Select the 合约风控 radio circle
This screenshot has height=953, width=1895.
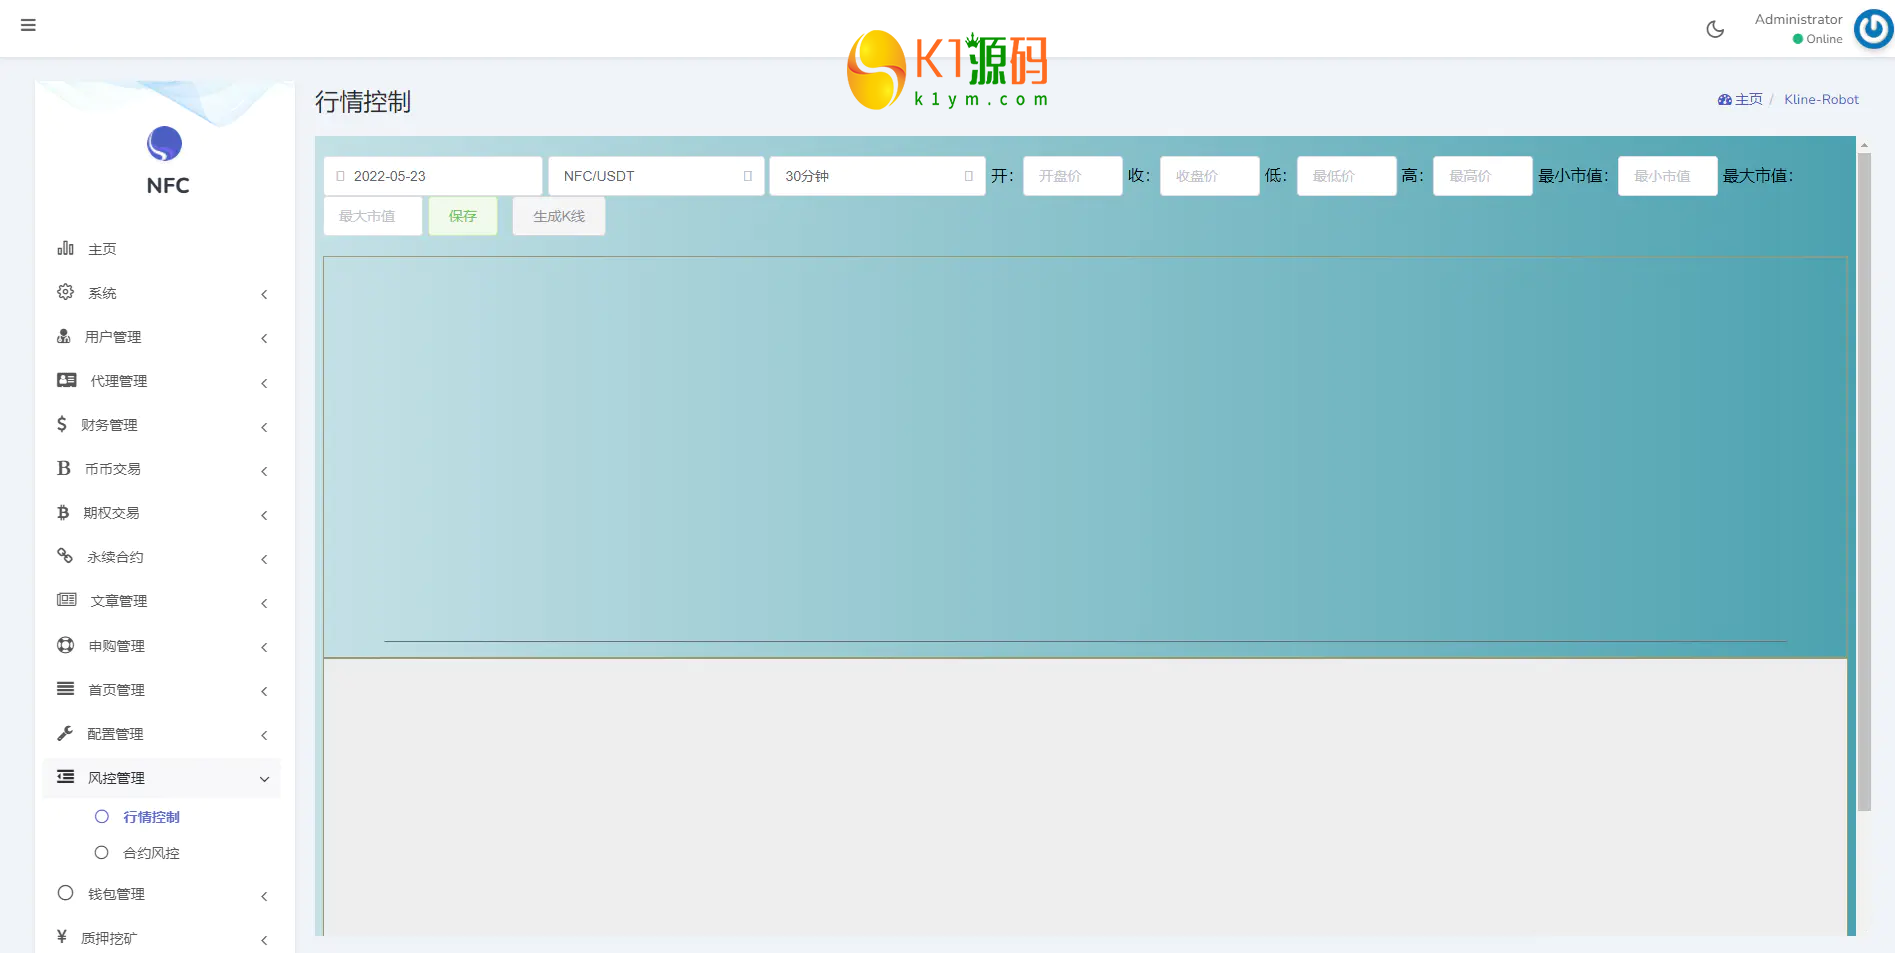pyautogui.click(x=102, y=853)
